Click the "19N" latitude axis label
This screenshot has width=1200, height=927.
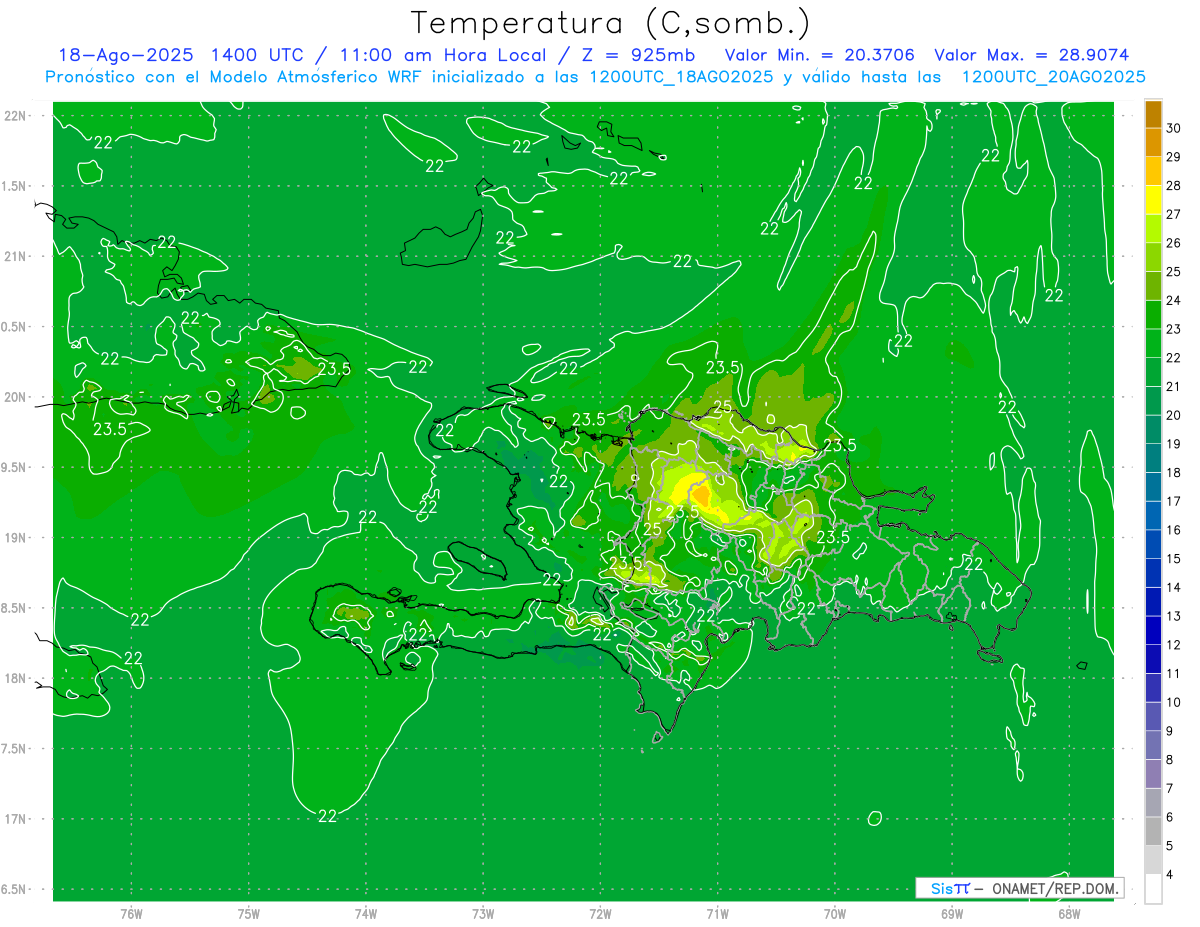click(16, 538)
